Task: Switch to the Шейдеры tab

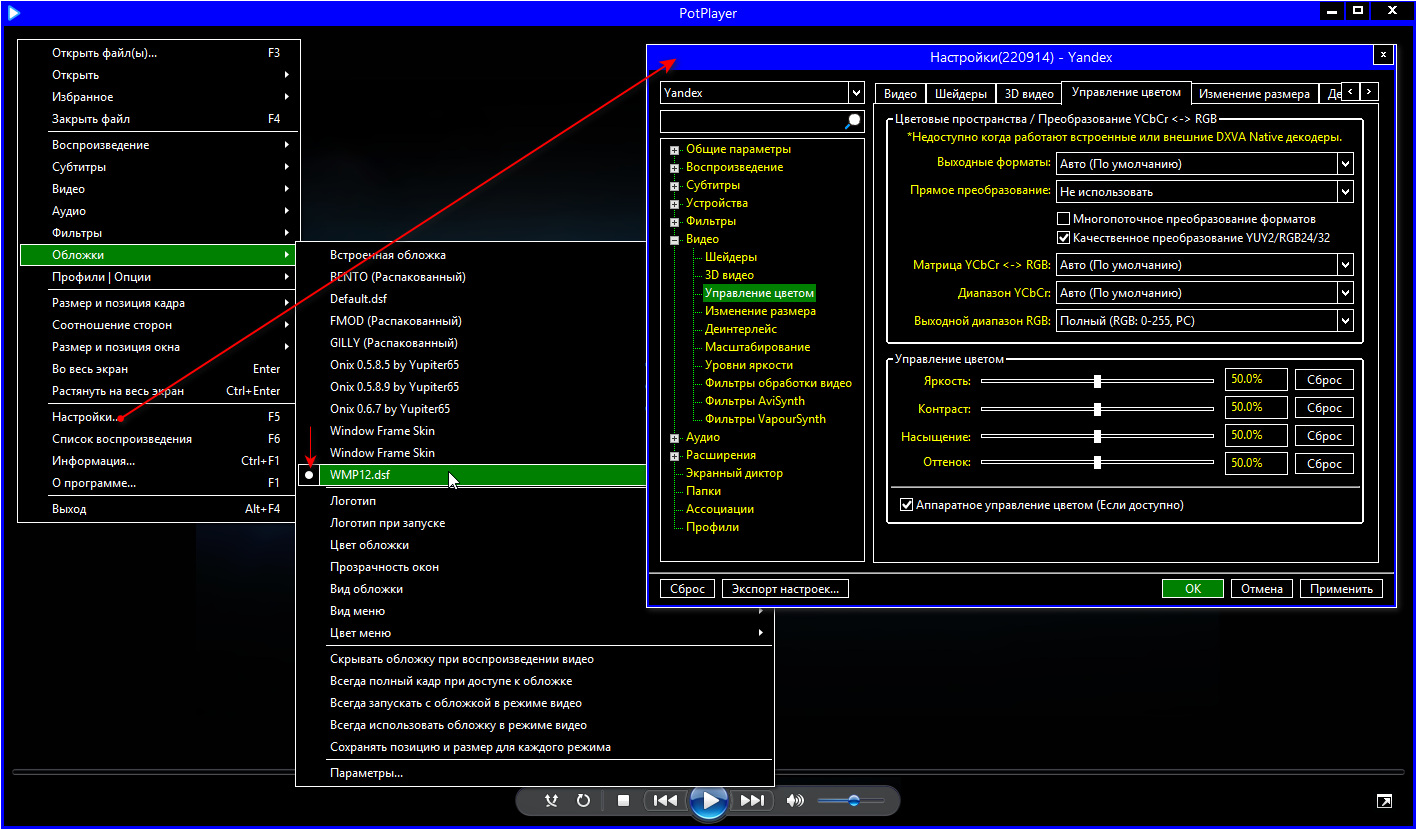Action: pos(960,94)
